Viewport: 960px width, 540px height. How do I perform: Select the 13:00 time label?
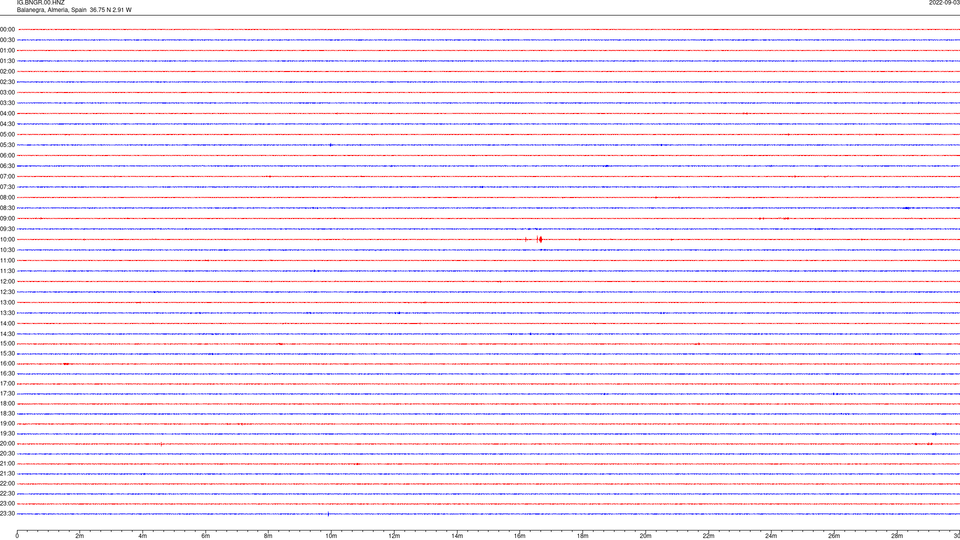(x=7, y=302)
